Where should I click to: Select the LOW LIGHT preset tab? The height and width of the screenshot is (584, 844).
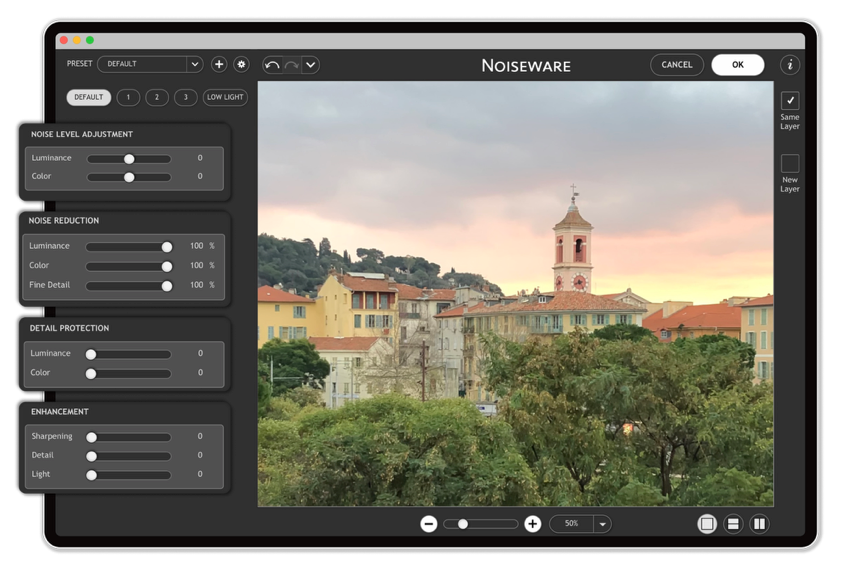click(x=225, y=97)
